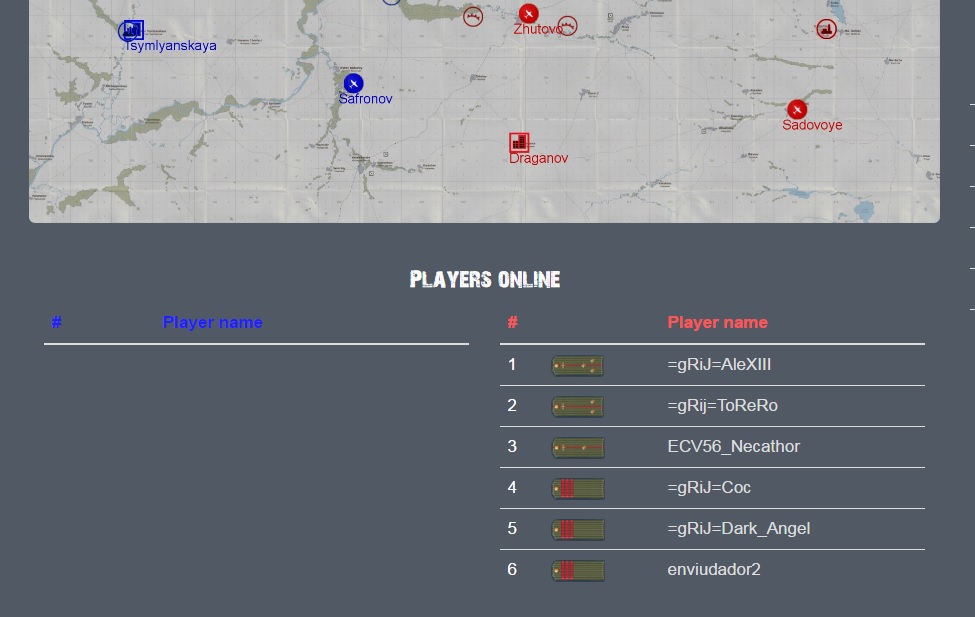Click rank insignia of =gRiJ=AleXIII
Image resolution: width=975 pixels, height=617 pixels.
pos(578,366)
